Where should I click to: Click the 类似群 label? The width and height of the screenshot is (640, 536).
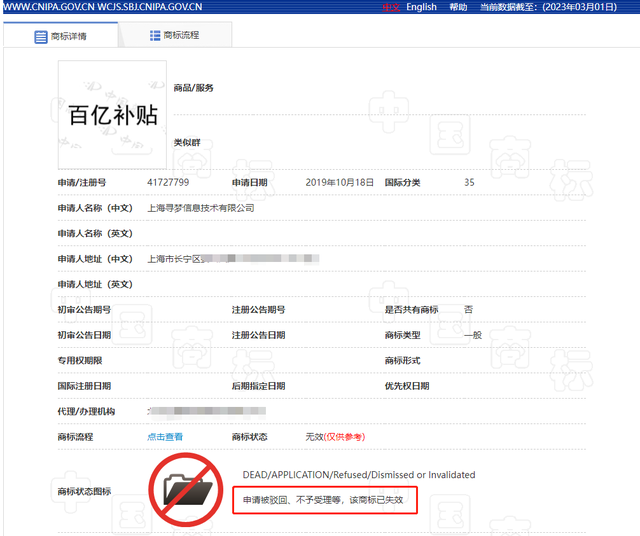pos(187,142)
